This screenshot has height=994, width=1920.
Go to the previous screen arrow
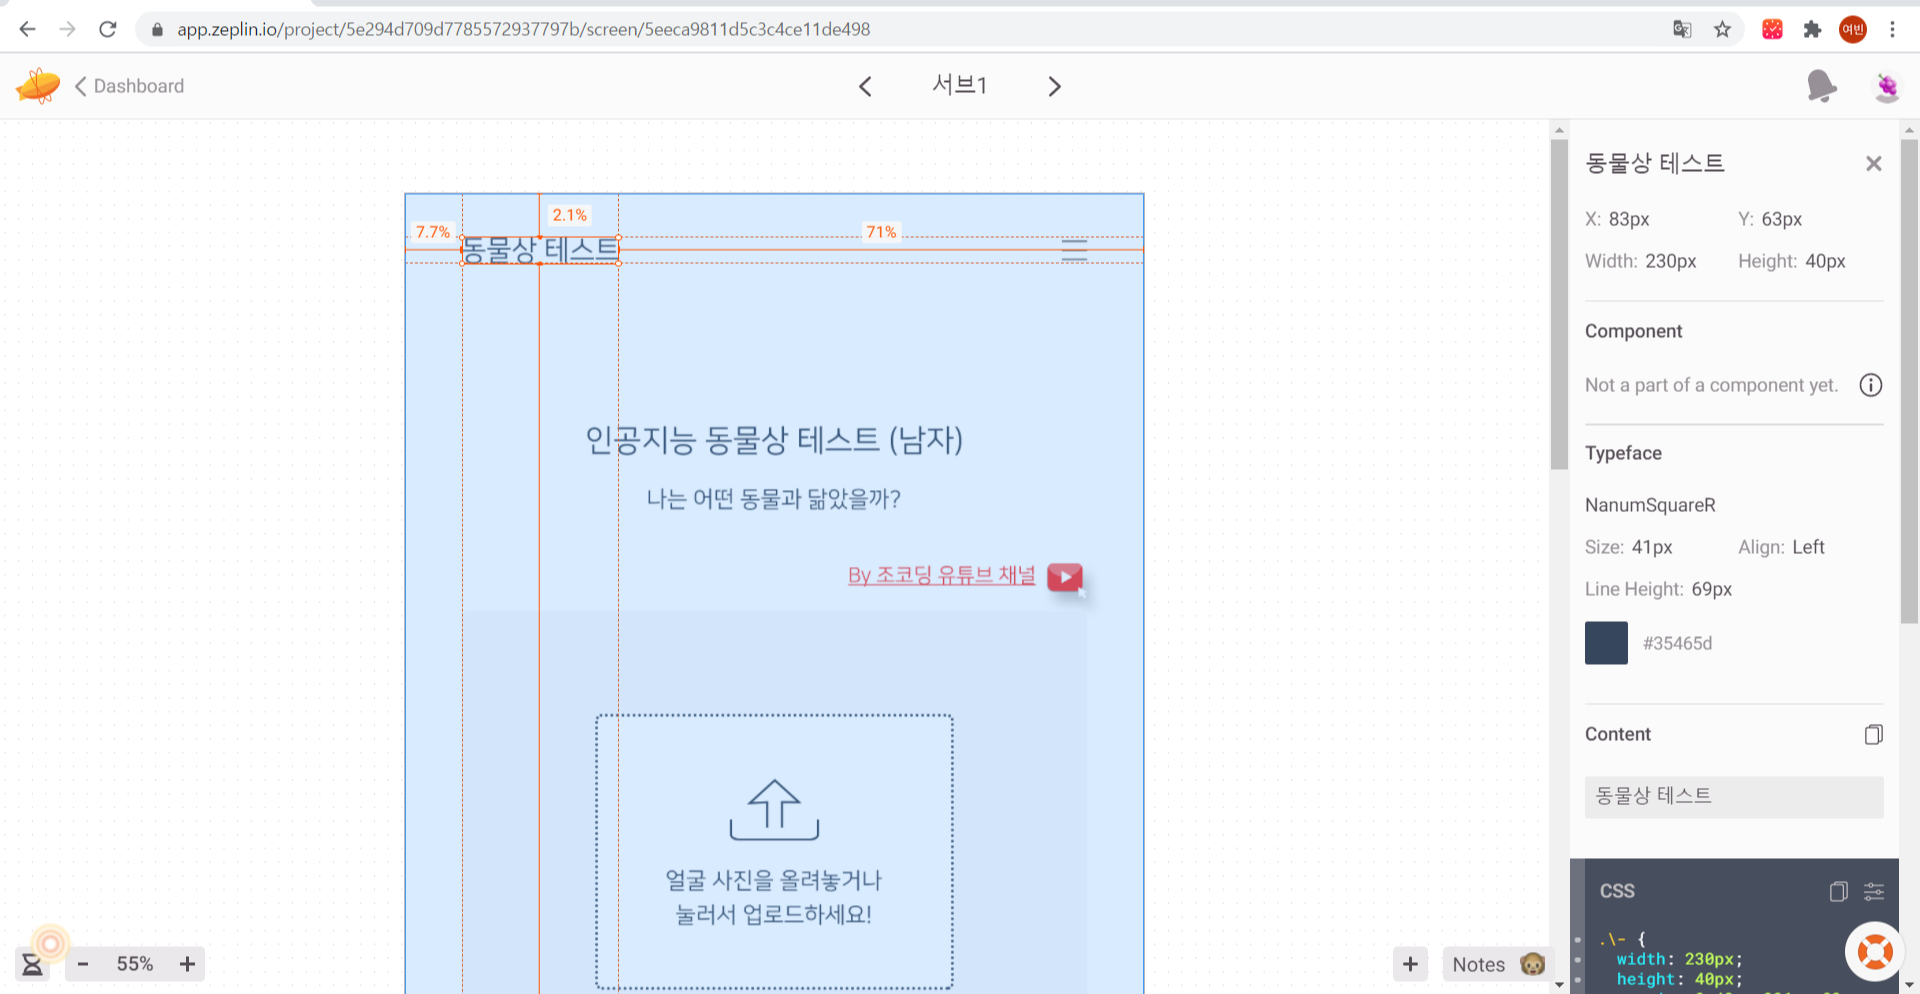point(865,87)
